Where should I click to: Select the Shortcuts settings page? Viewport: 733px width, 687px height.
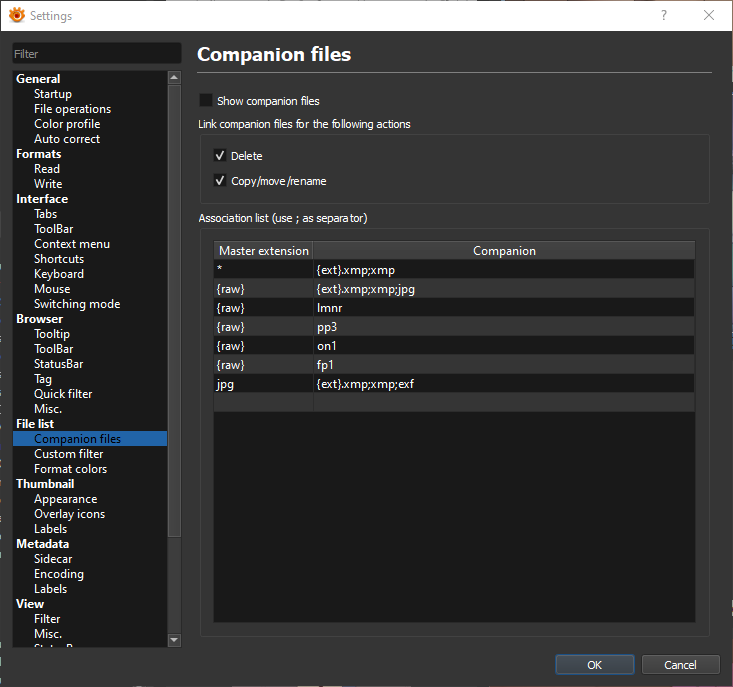(59, 259)
